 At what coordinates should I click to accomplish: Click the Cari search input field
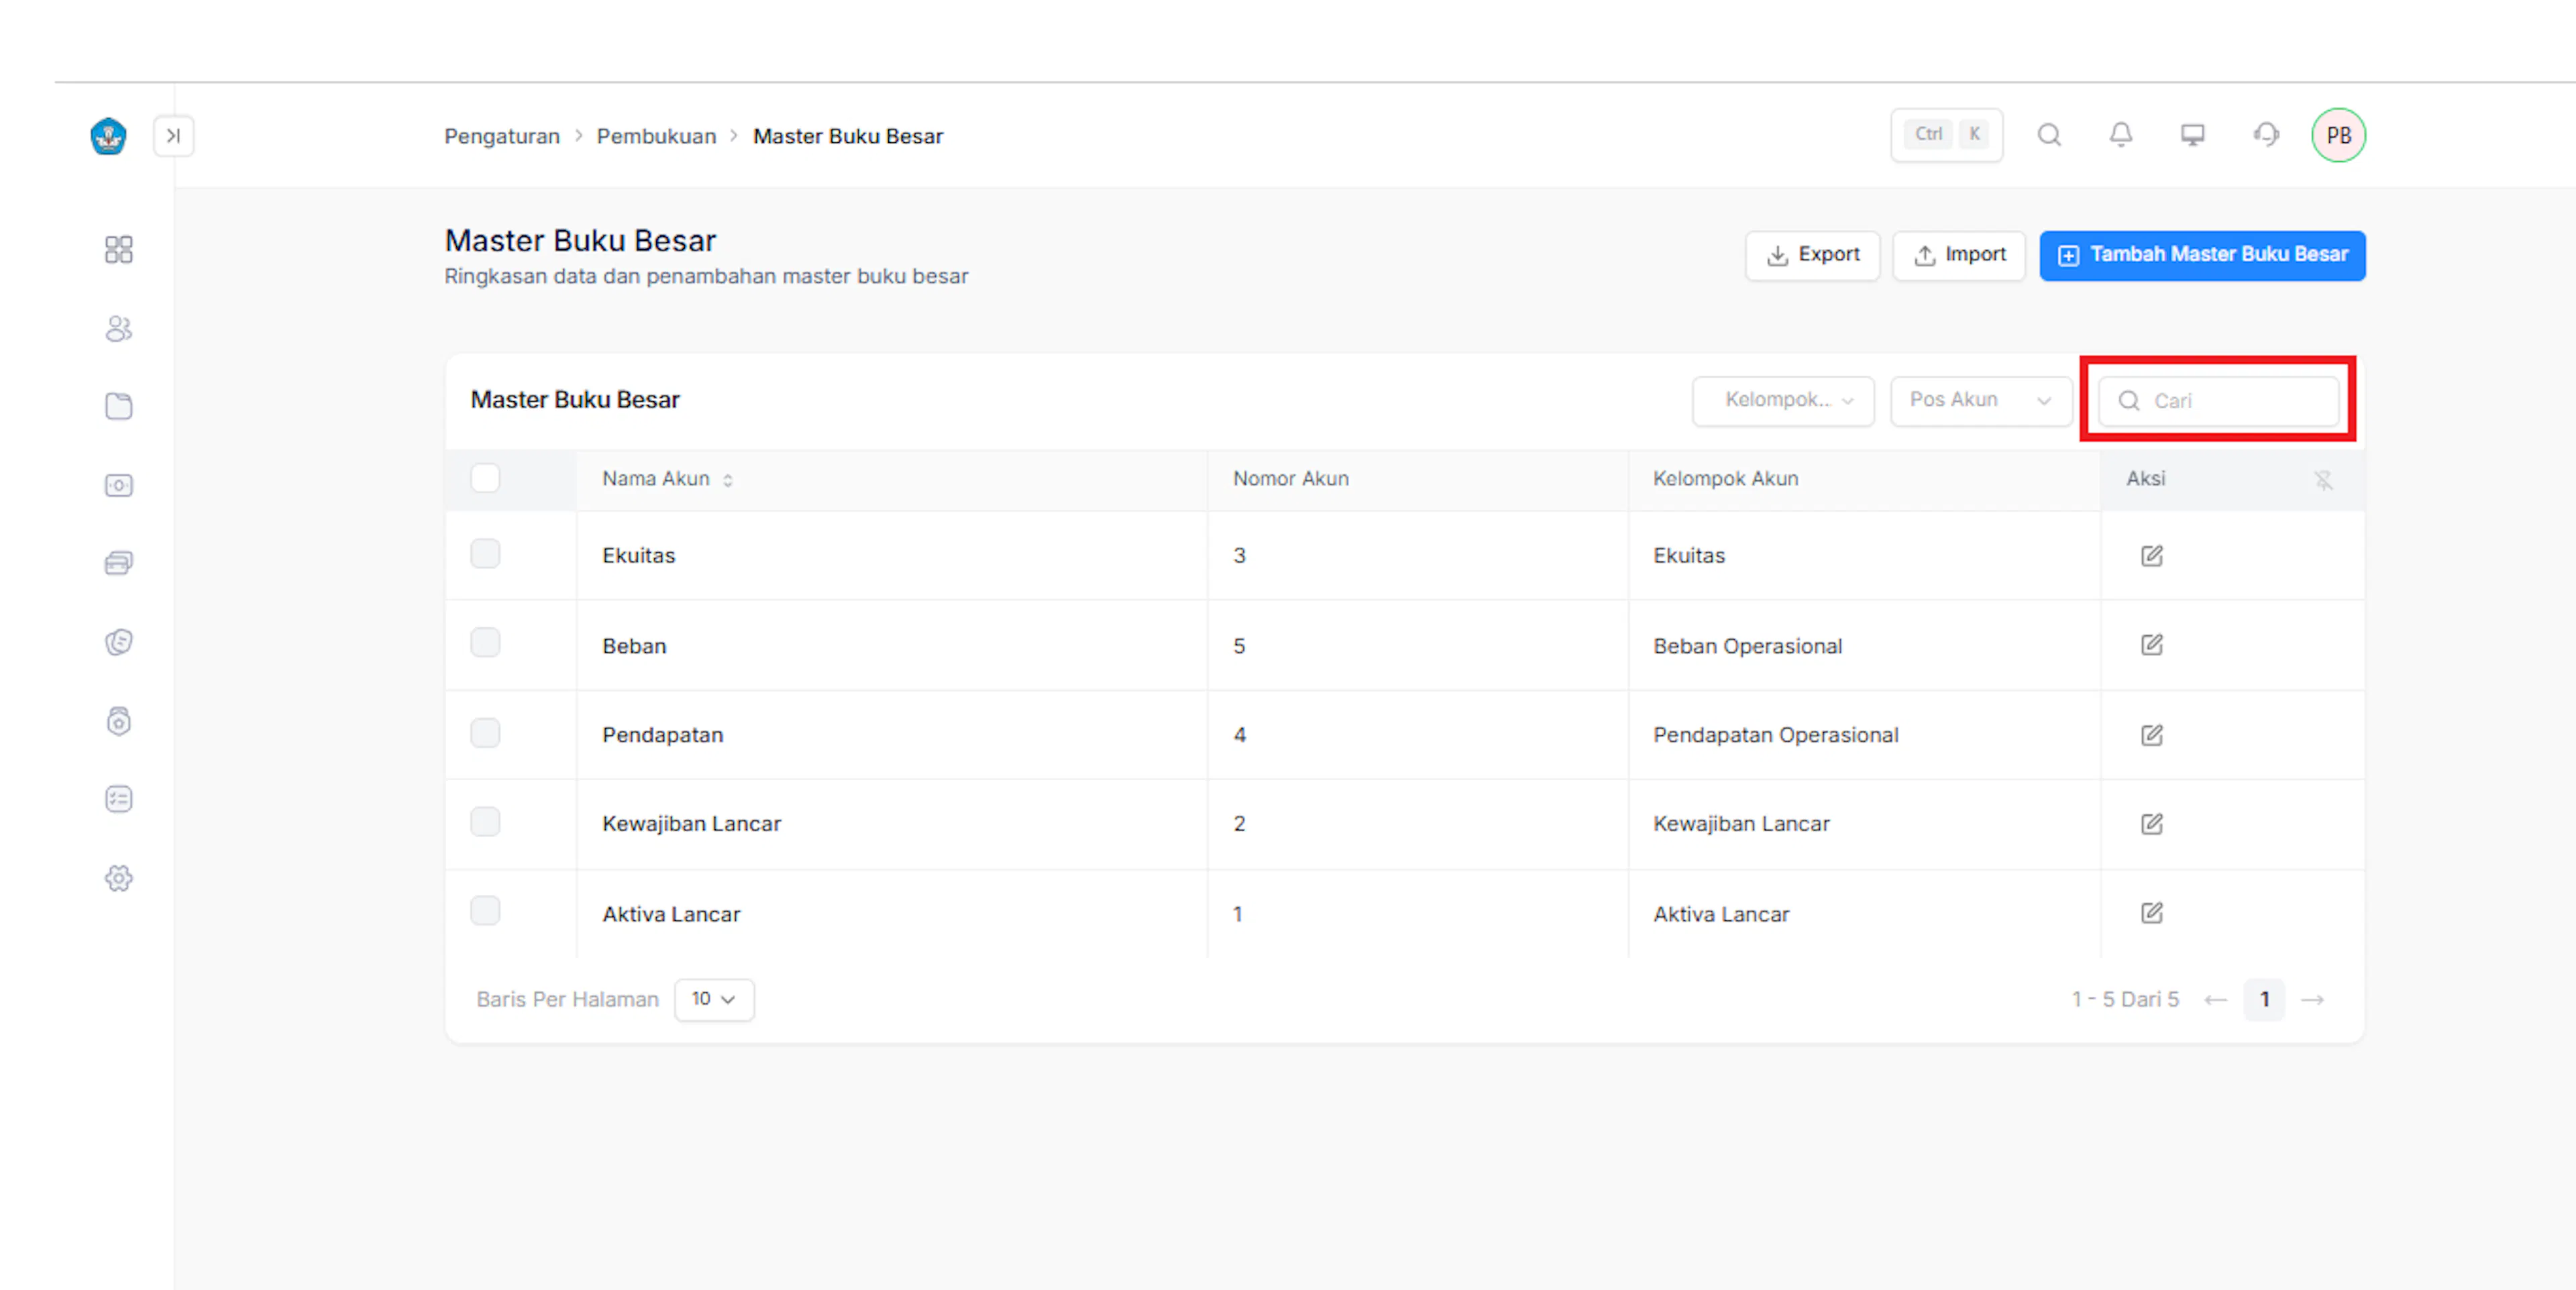2218,401
